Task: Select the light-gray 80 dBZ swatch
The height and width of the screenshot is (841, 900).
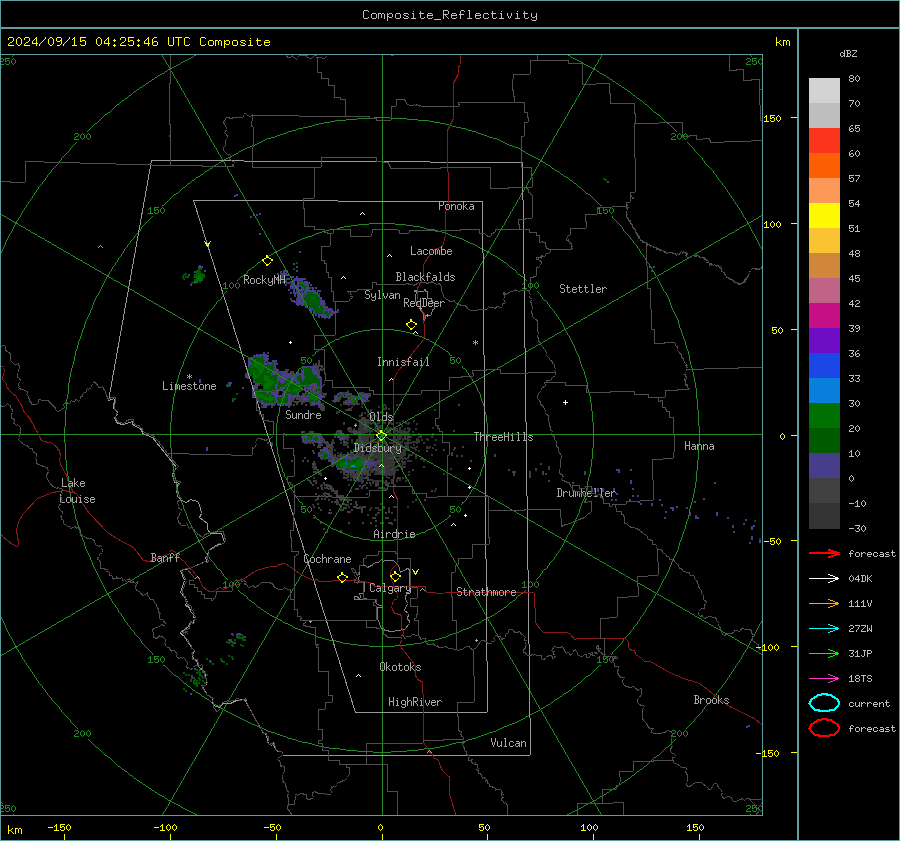Action: [x=824, y=90]
